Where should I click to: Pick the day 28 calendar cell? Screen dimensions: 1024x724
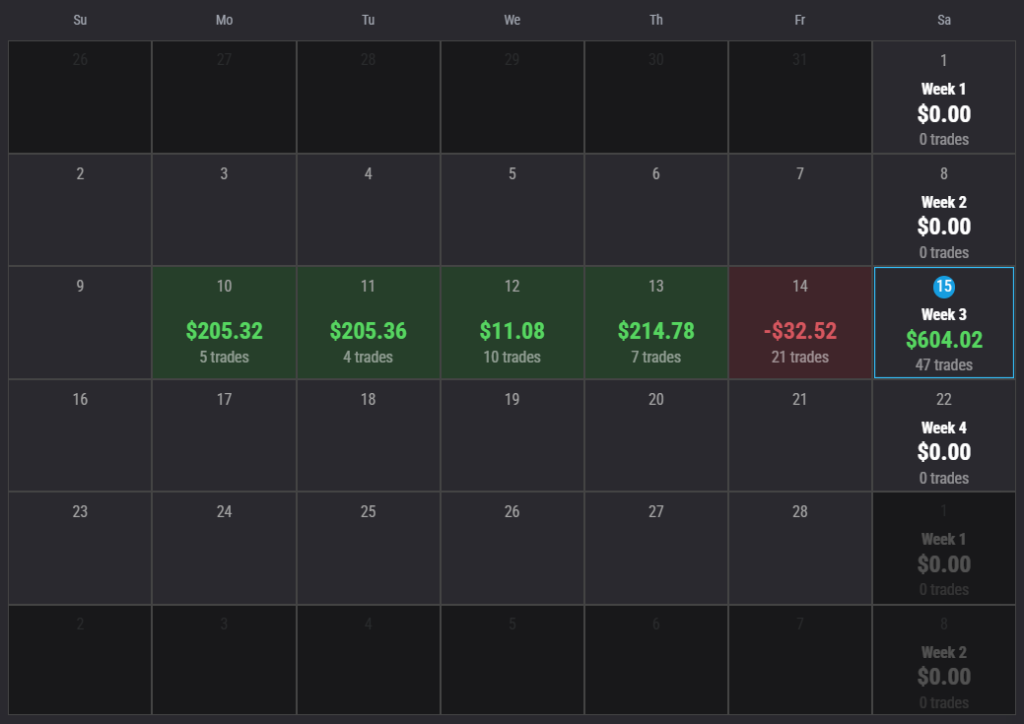[800, 548]
